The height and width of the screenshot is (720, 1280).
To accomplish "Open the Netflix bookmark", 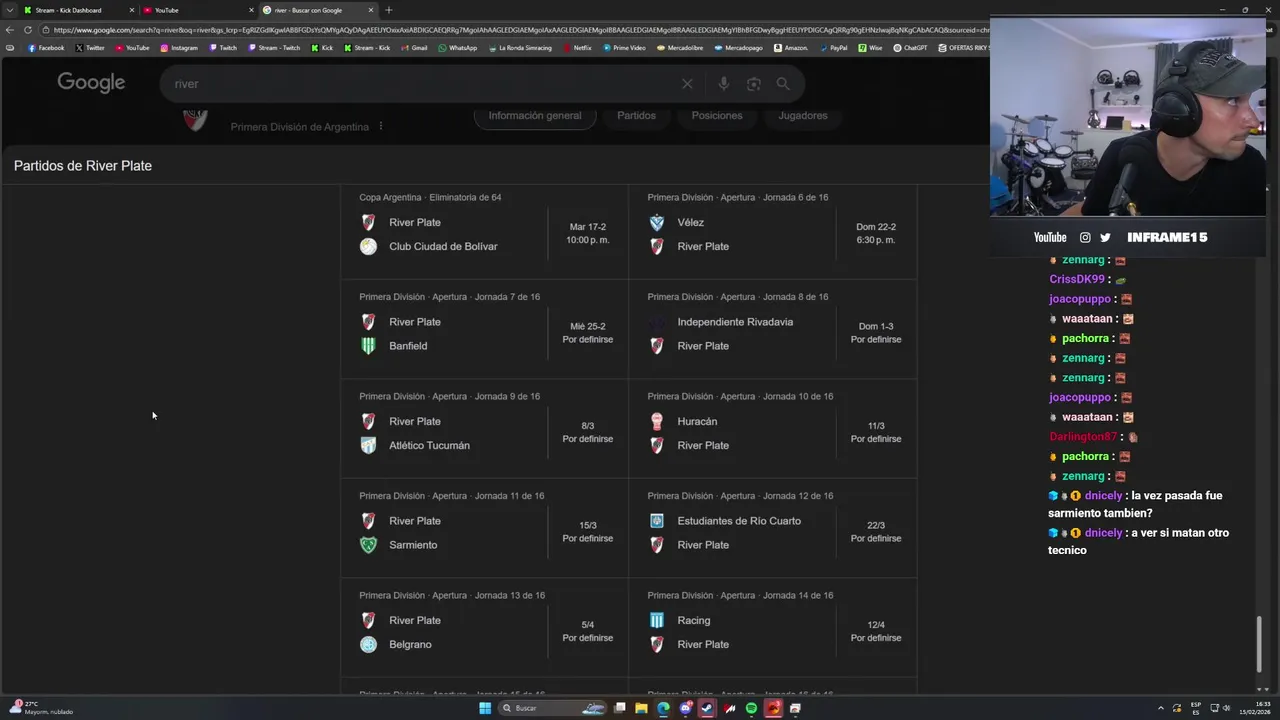I will click(x=577, y=48).
